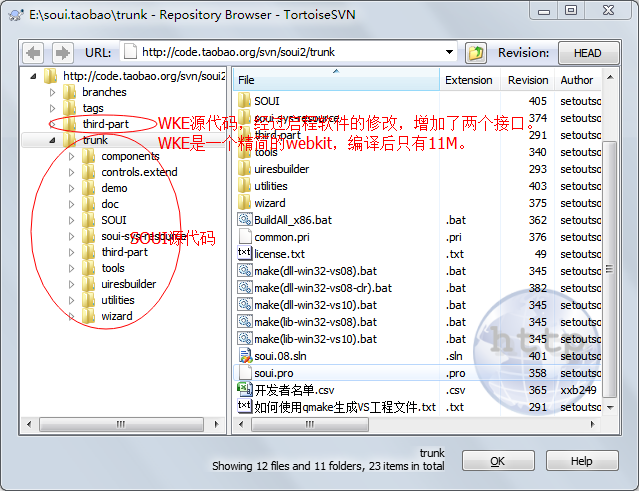Click the make(dll-win32-vs08).bat file icon
This screenshot has height=491, width=639.
(x=245, y=271)
